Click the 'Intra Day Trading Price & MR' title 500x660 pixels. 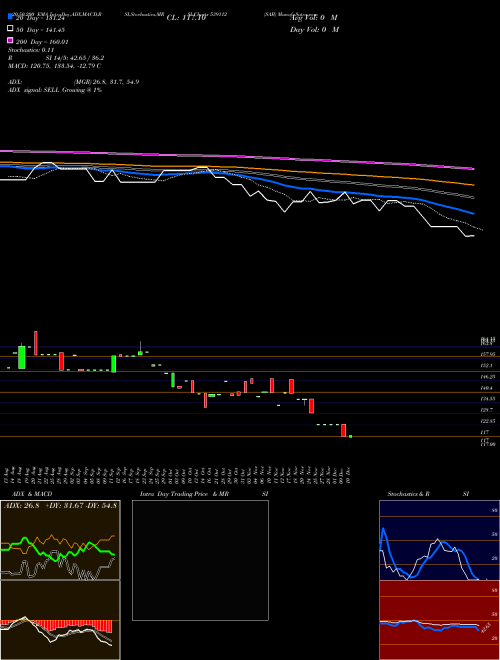tap(184, 494)
